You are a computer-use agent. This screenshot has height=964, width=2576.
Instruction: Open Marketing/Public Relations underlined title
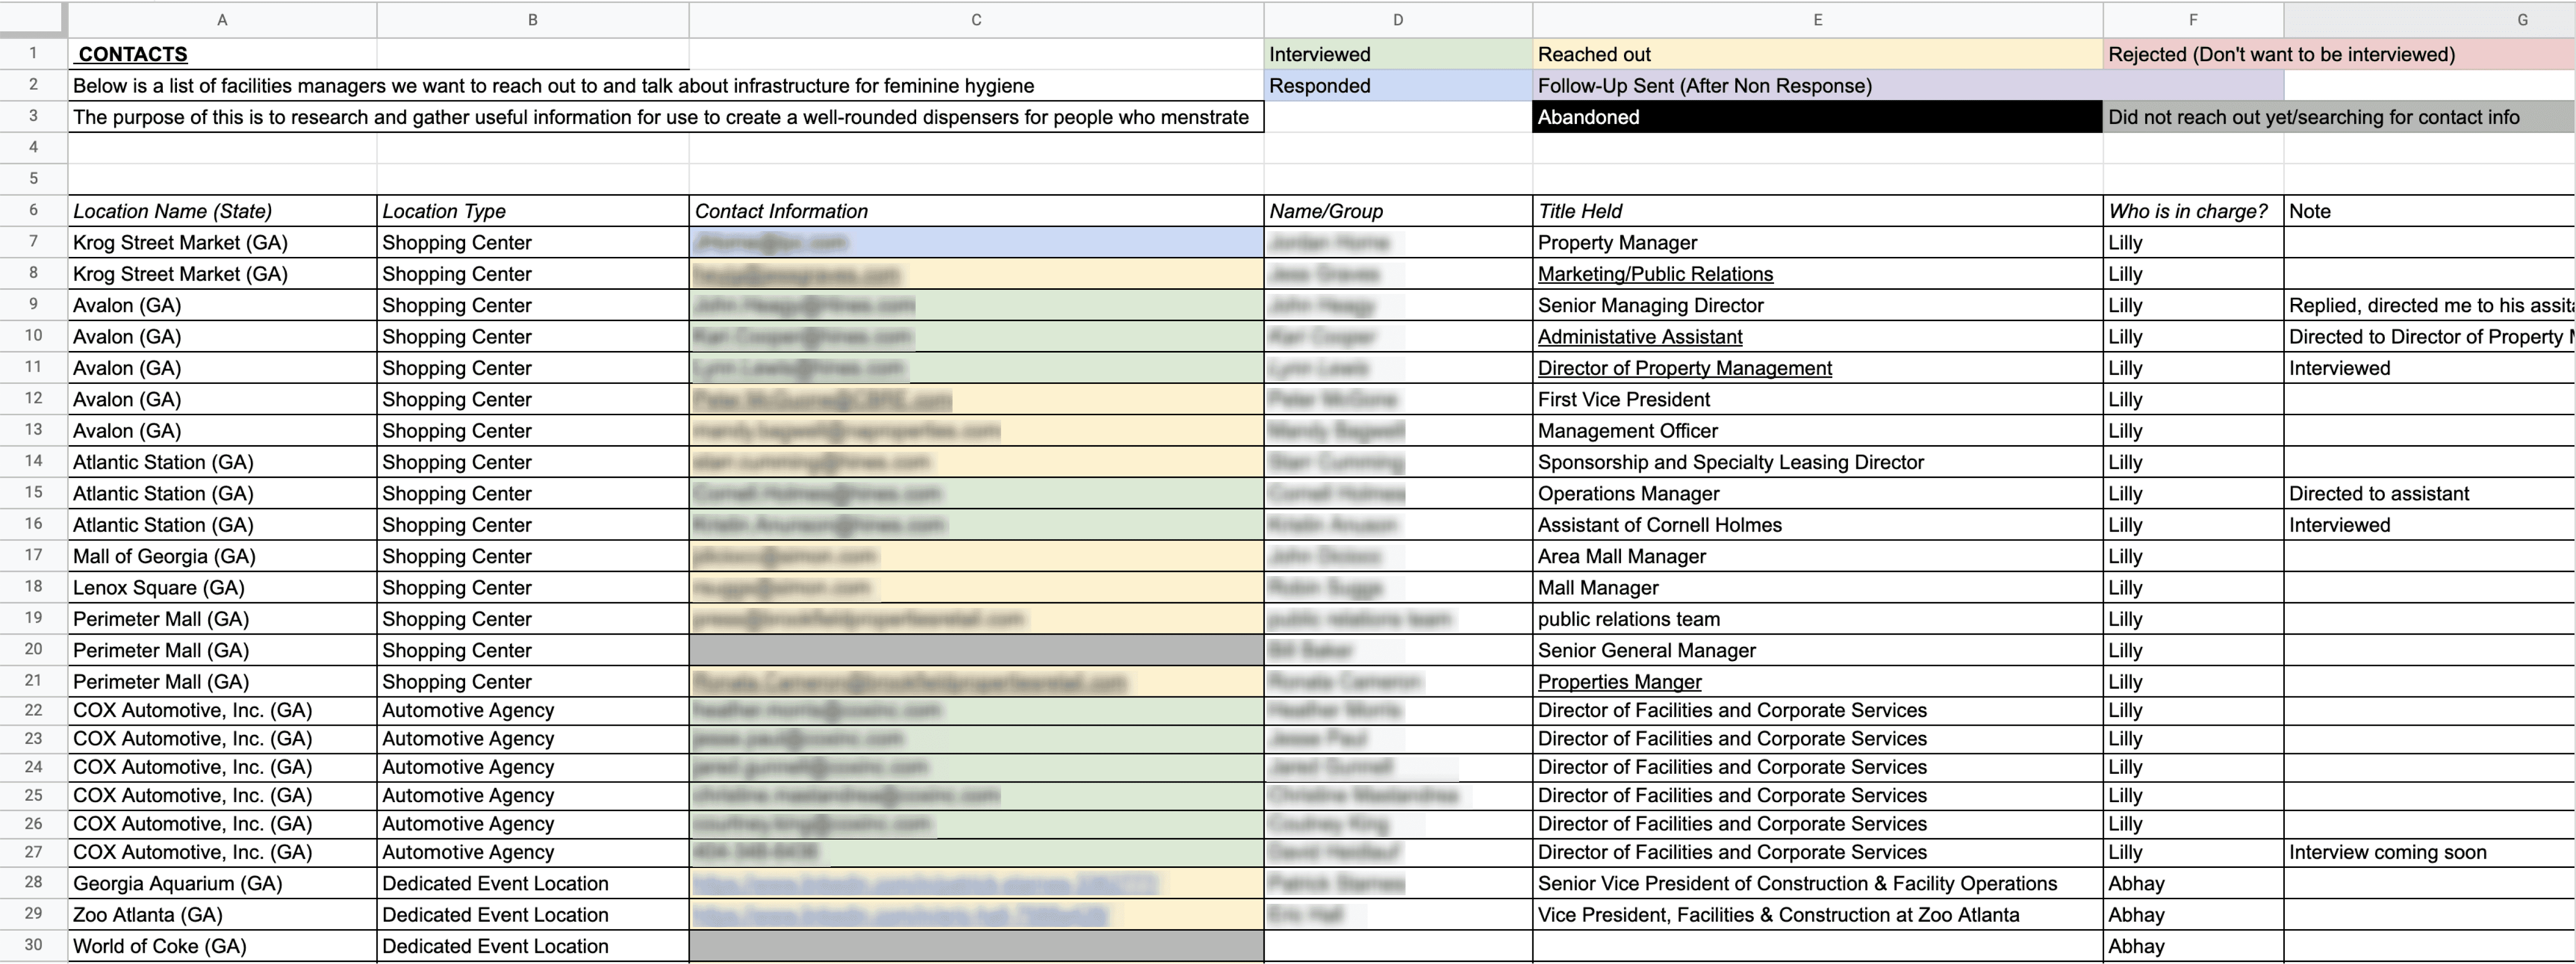point(1655,274)
